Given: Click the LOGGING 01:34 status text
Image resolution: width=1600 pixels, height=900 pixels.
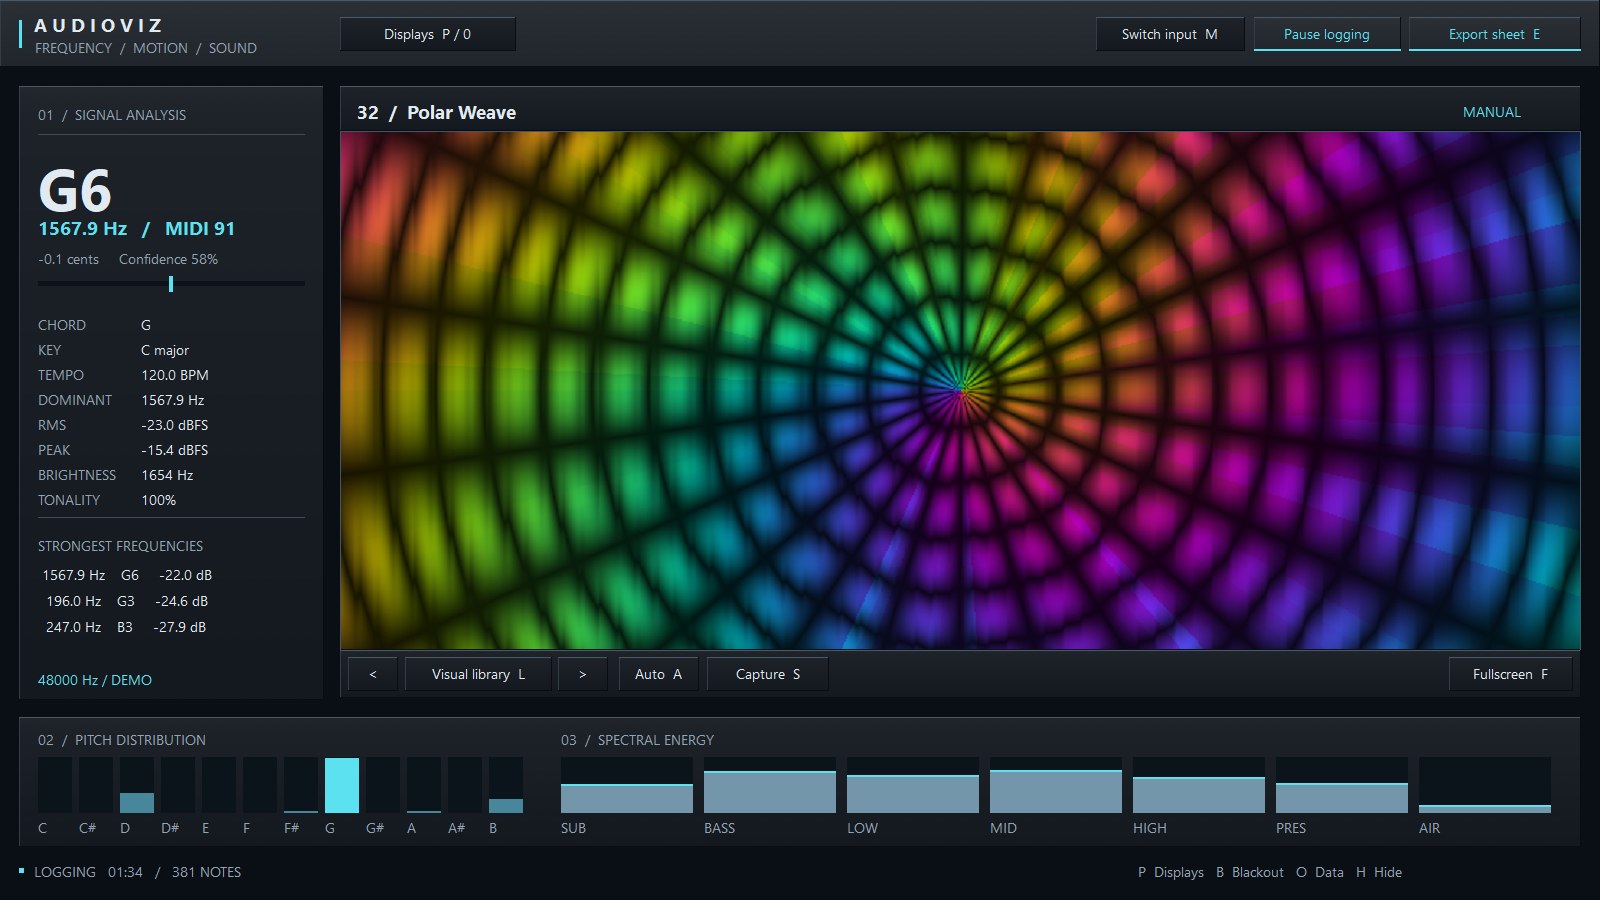Looking at the screenshot, I should (x=88, y=872).
